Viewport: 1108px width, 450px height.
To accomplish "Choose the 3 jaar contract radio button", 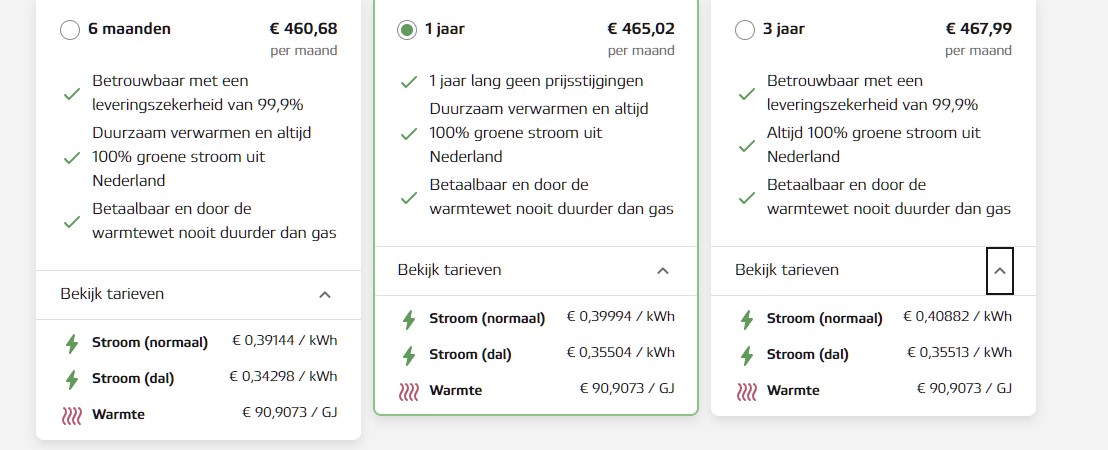I will pos(745,30).
